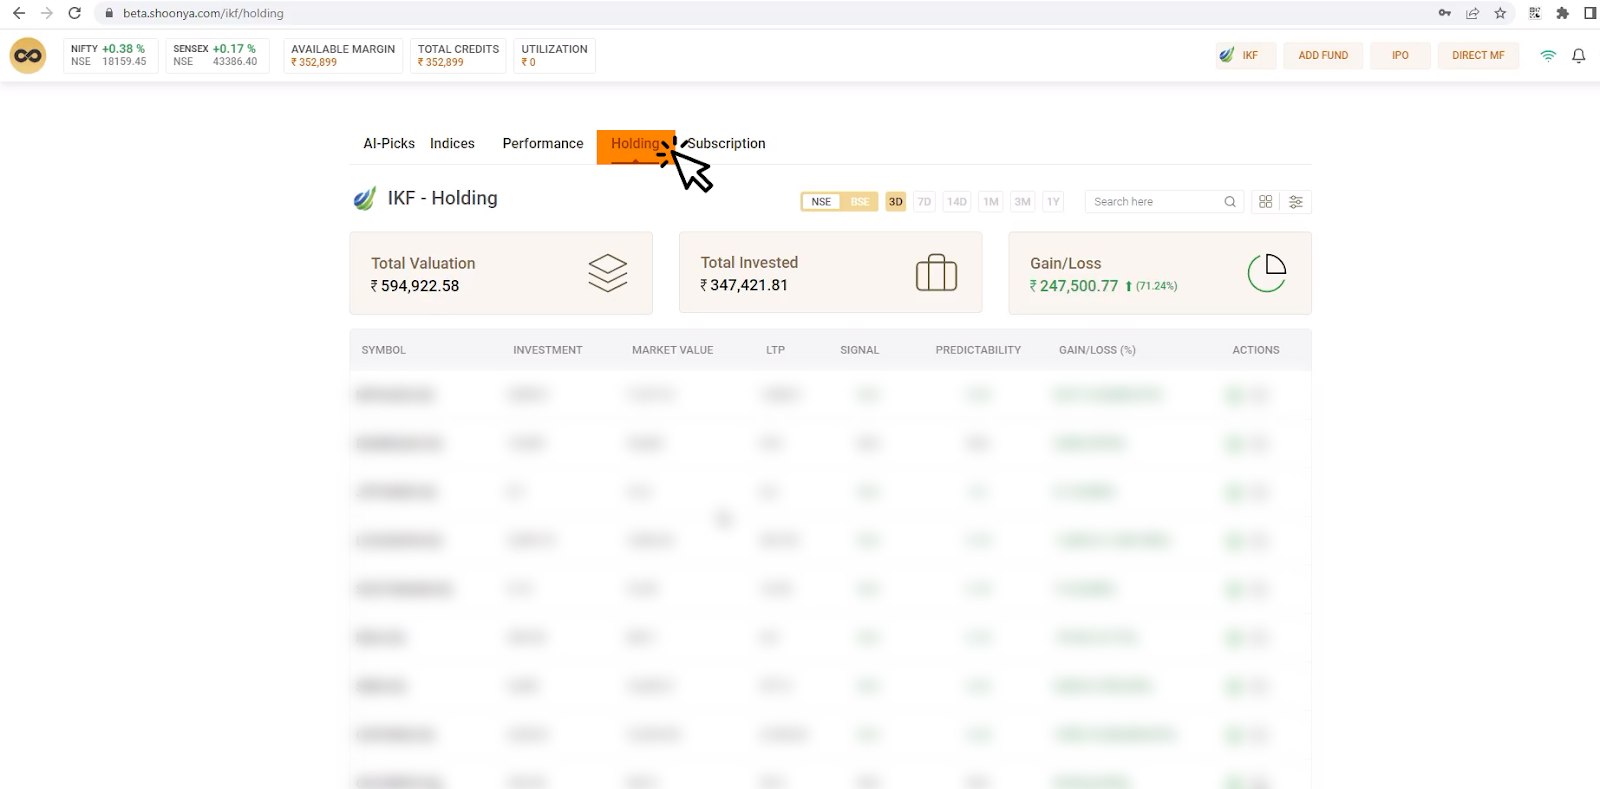Image resolution: width=1600 pixels, height=789 pixels.
Task: Click the Total Invested briefcase icon
Action: pyautogui.click(x=936, y=273)
